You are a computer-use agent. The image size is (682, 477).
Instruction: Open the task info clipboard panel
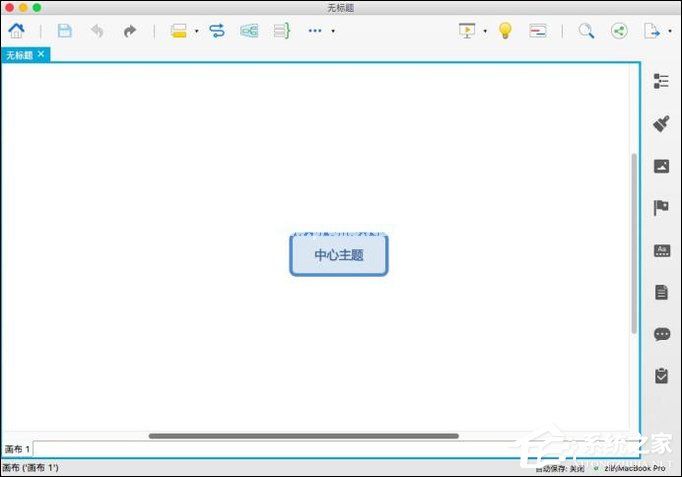tap(662, 376)
